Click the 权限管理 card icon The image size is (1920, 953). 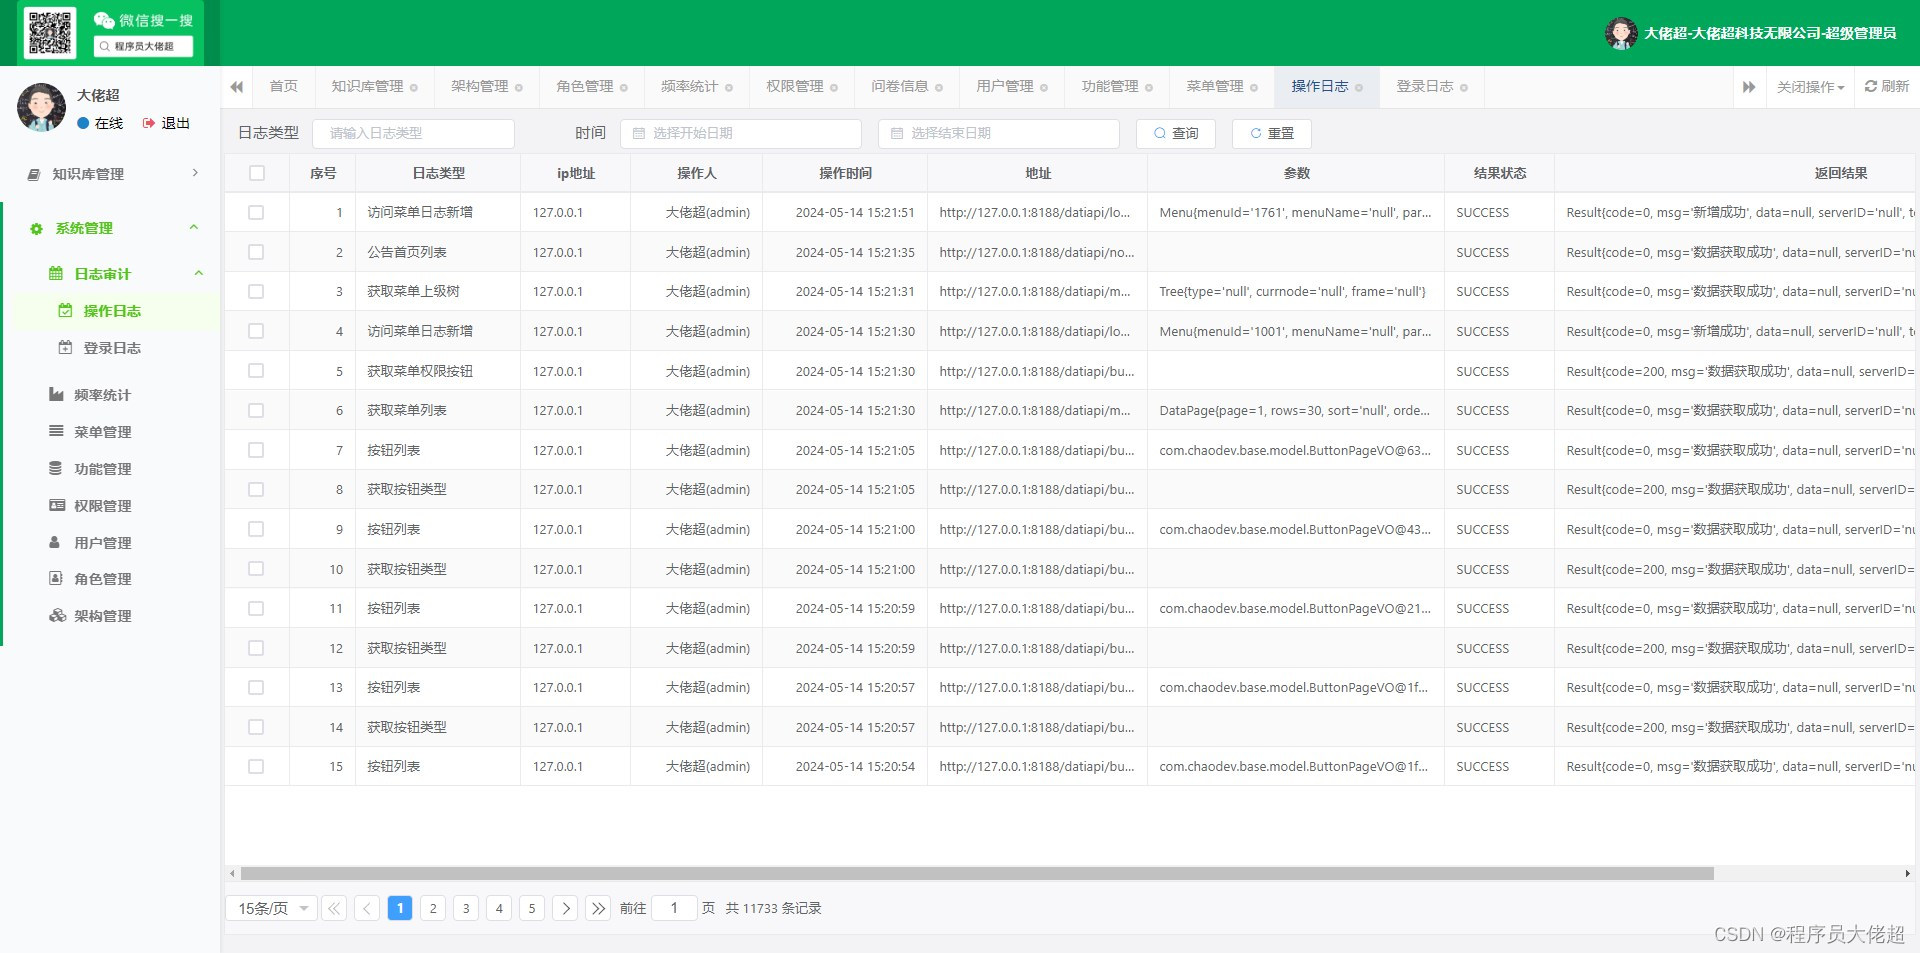tap(57, 505)
